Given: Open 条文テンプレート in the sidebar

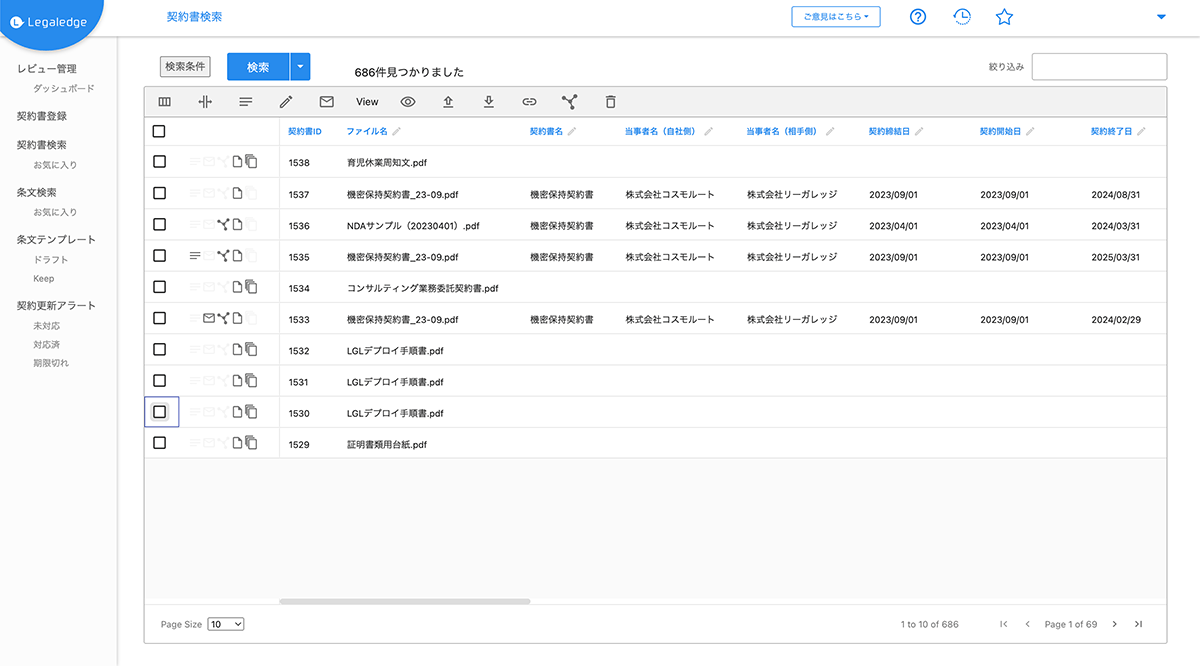Looking at the screenshot, I should pyautogui.click(x=57, y=240).
